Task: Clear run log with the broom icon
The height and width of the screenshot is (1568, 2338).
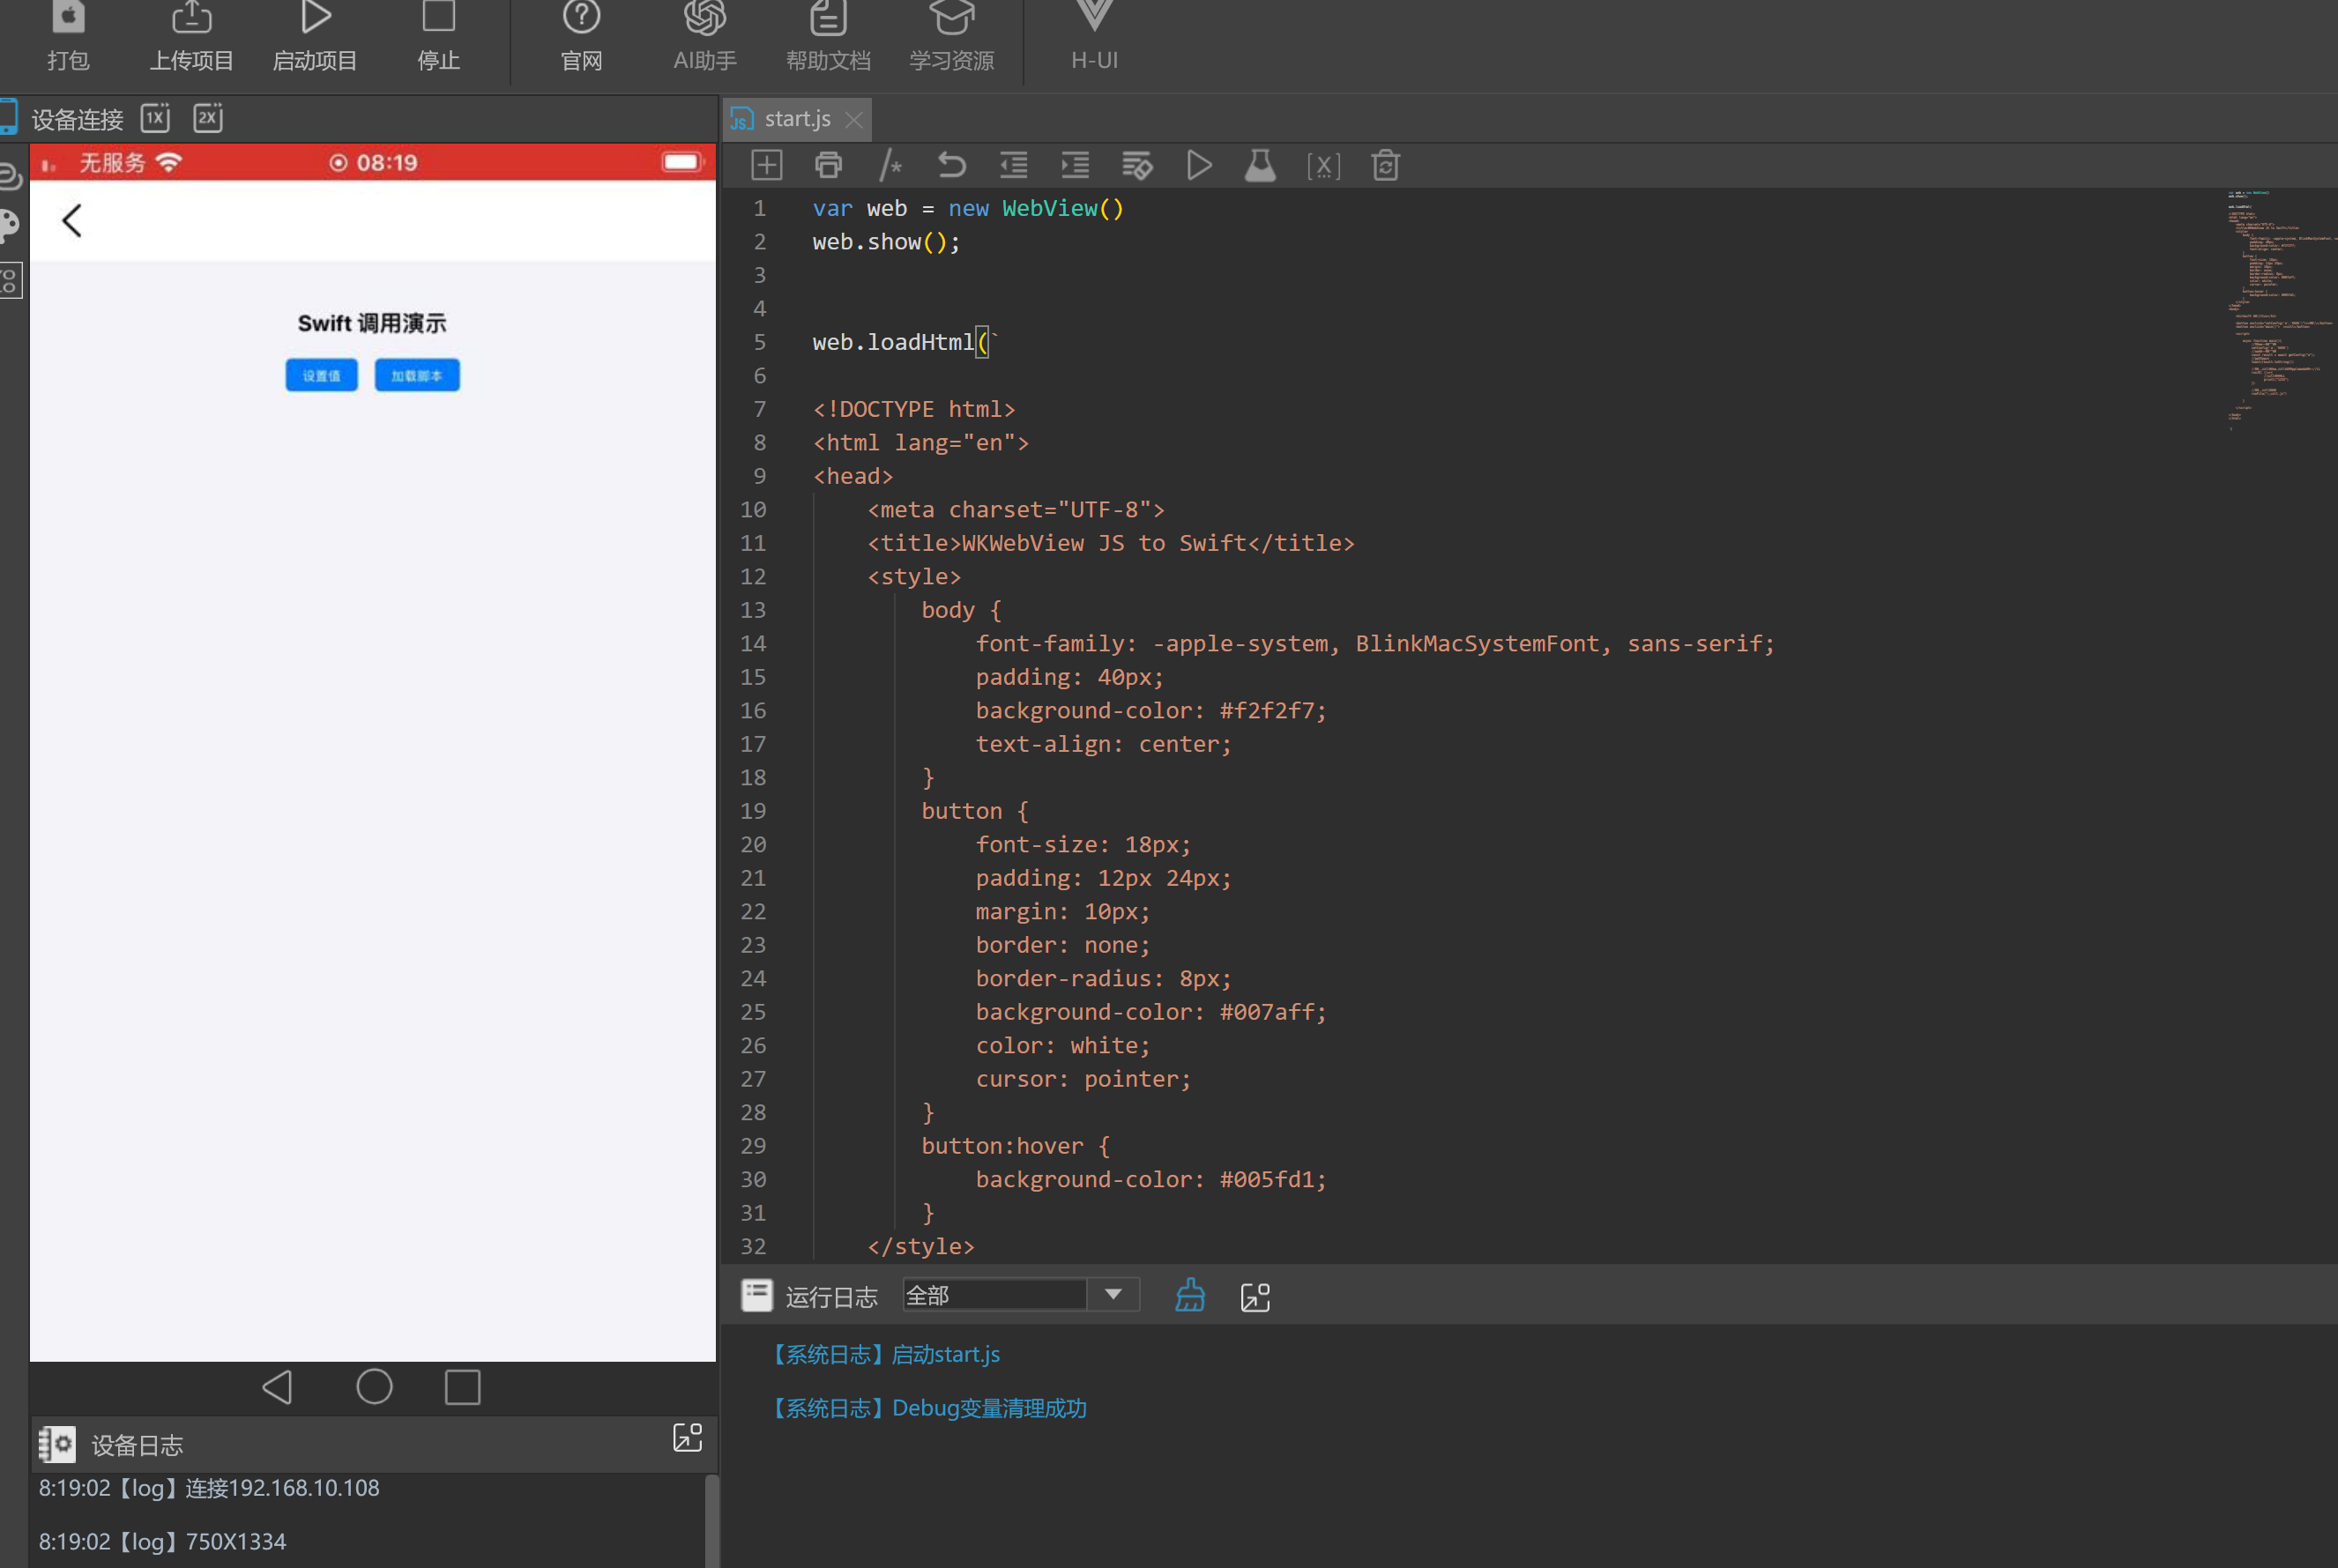Action: (1189, 1296)
